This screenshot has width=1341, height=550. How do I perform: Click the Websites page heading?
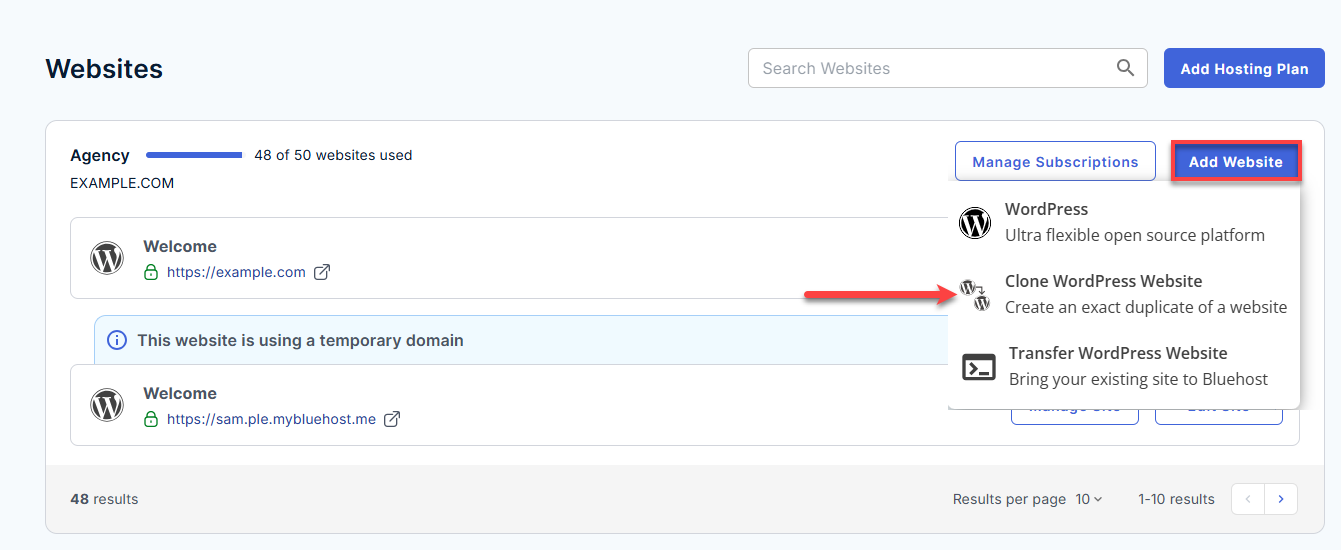click(104, 68)
